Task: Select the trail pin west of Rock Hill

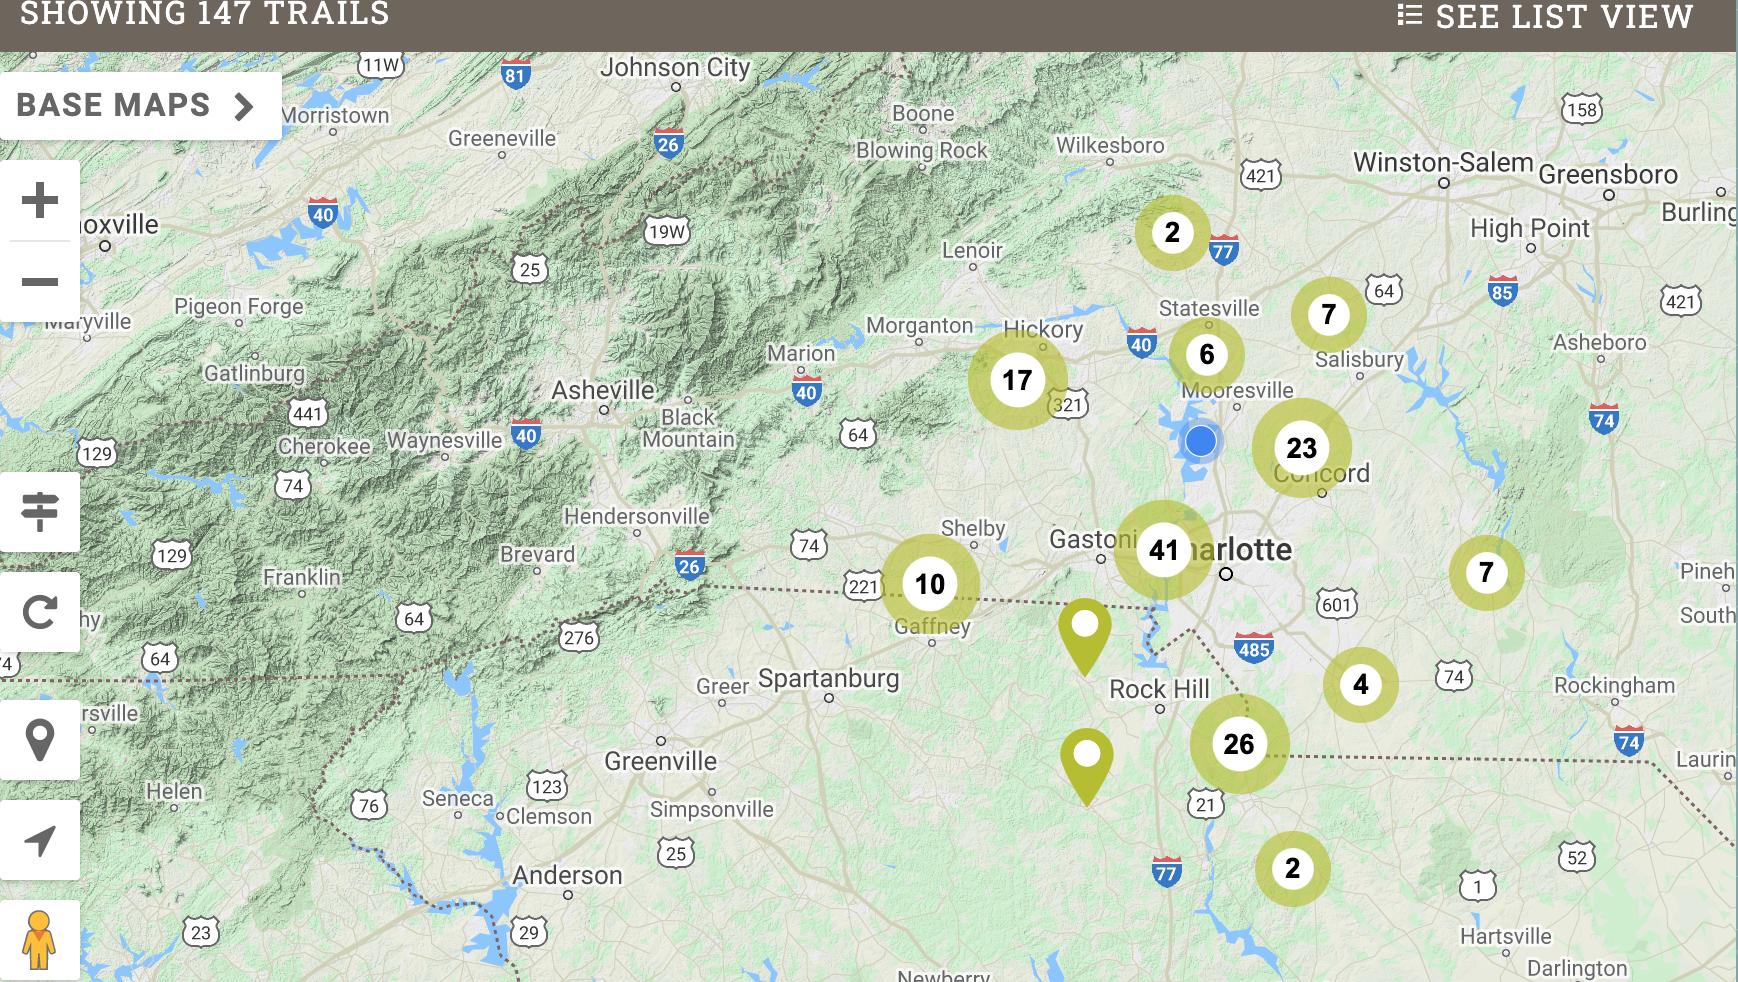Action: pyautogui.click(x=1085, y=636)
